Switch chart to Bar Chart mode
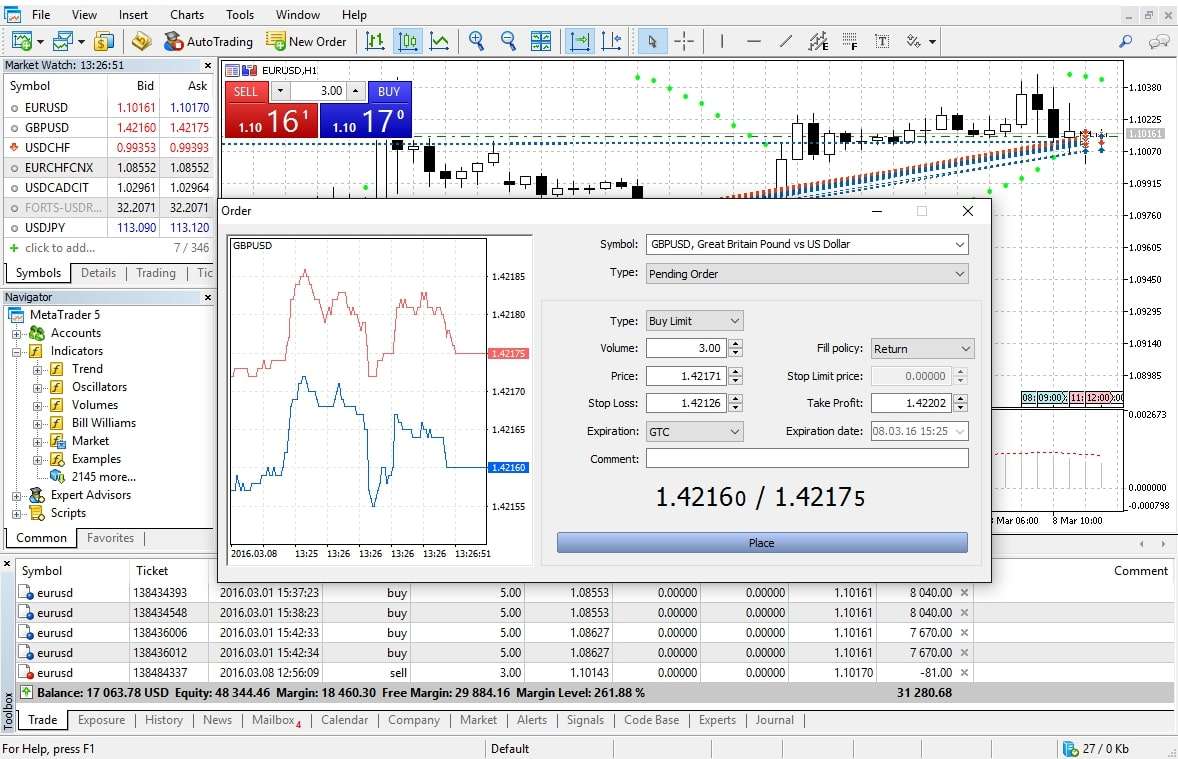Image resolution: width=1178 pixels, height=759 pixels. [375, 41]
